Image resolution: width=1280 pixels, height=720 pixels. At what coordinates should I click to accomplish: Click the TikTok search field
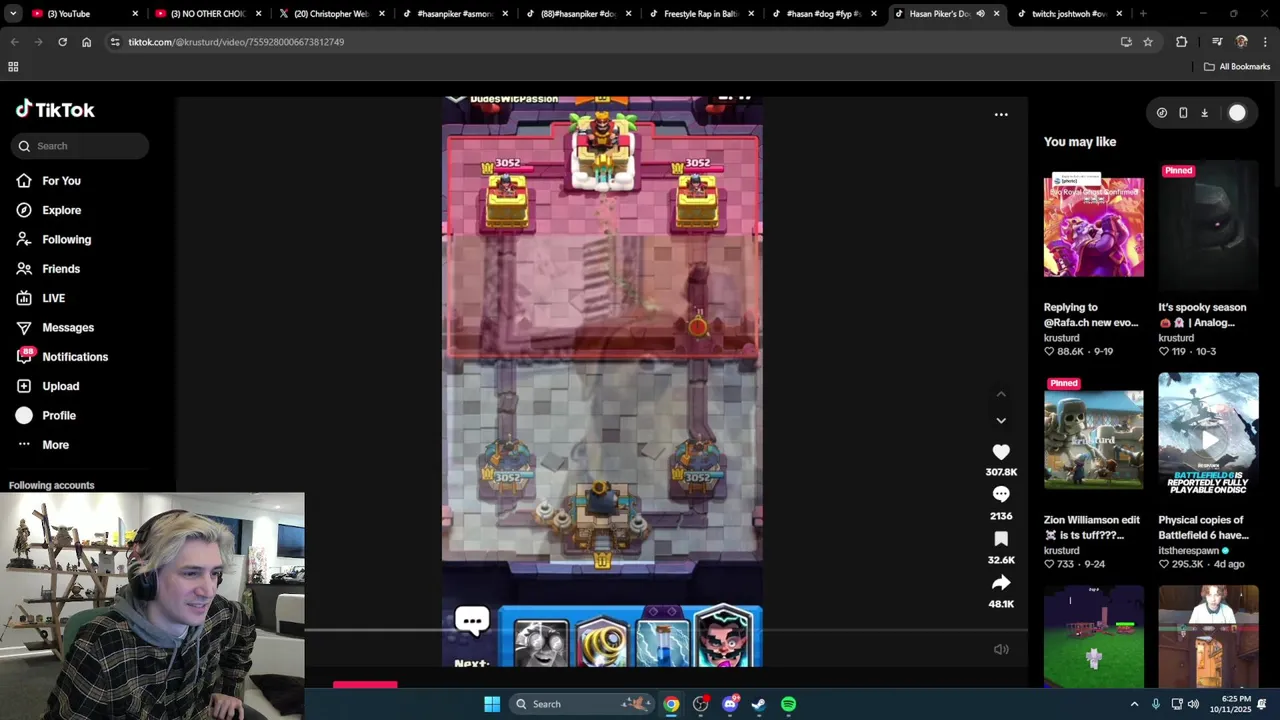tap(80, 146)
